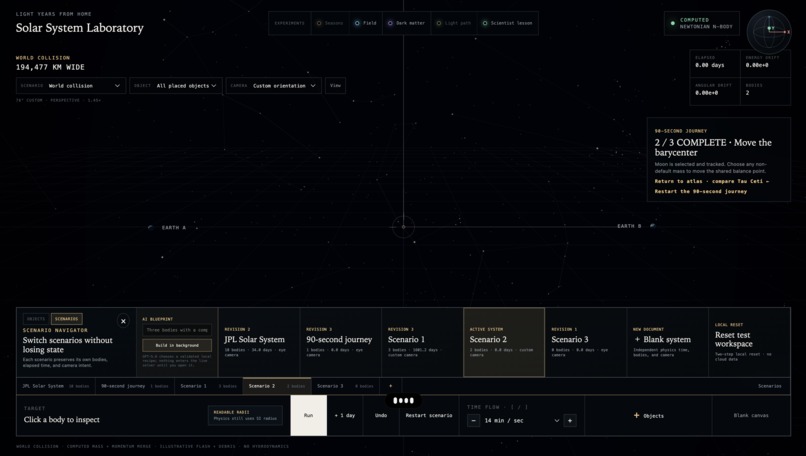This screenshot has width=806, height=456.
Task: Click the Earth B planet marker
Action: click(652, 226)
